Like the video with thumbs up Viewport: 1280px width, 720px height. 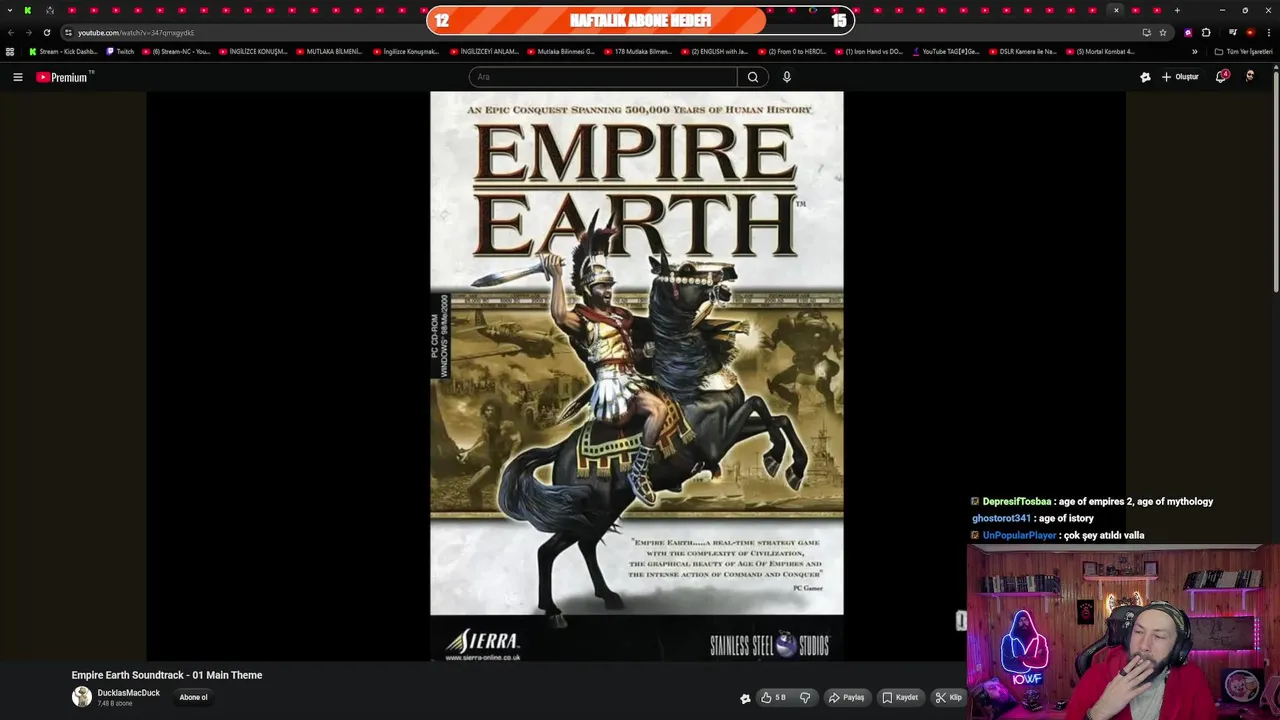(773, 698)
